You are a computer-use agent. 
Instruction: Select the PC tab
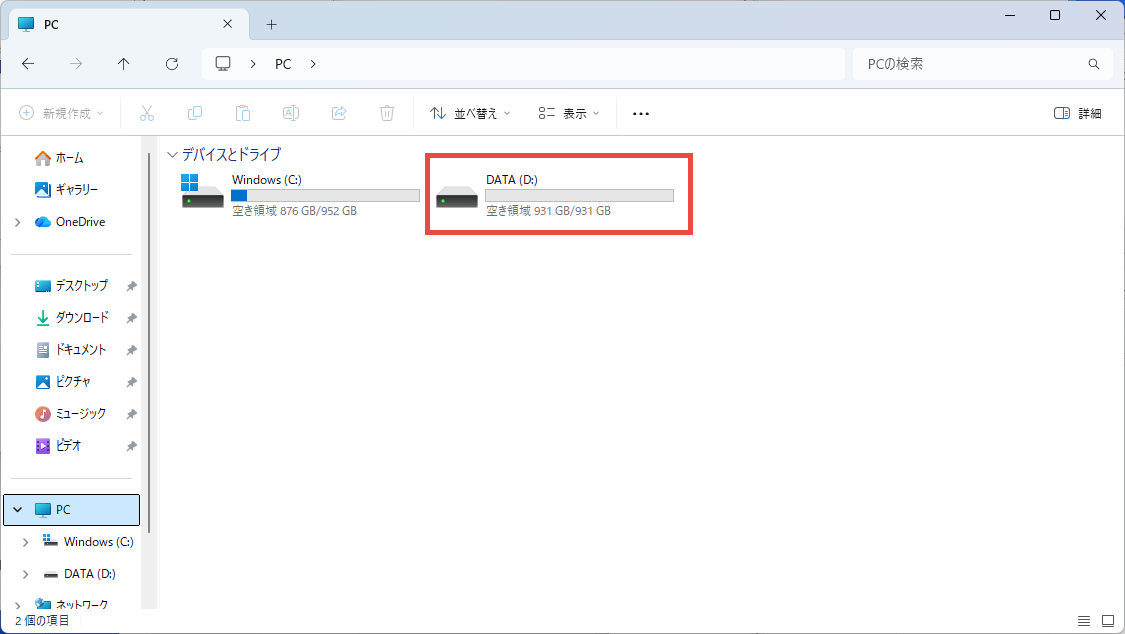tap(128, 24)
